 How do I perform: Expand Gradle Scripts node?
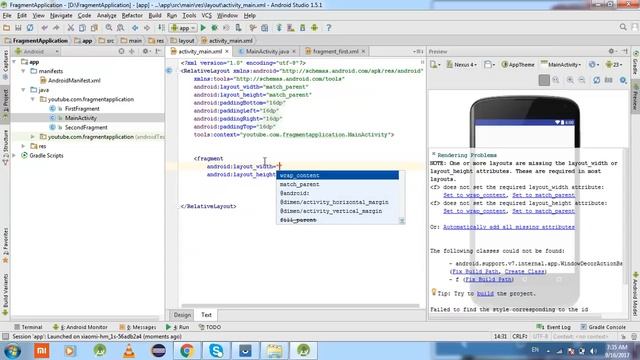(x=14, y=156)
